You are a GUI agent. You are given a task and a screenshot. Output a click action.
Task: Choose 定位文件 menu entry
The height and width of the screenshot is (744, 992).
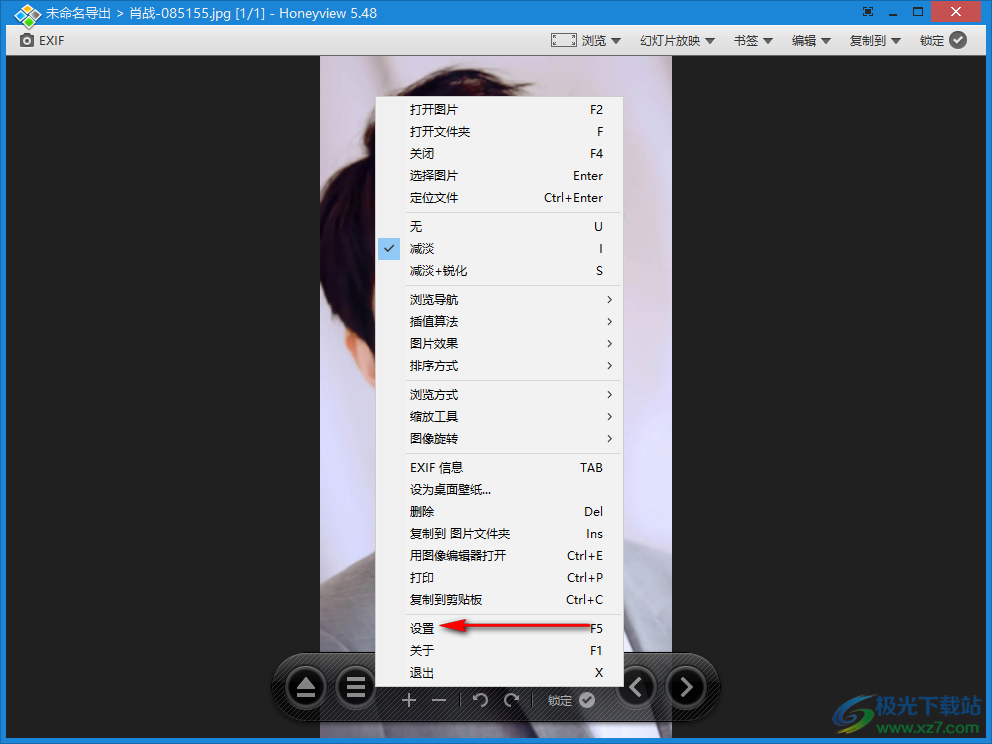[500, 198]
